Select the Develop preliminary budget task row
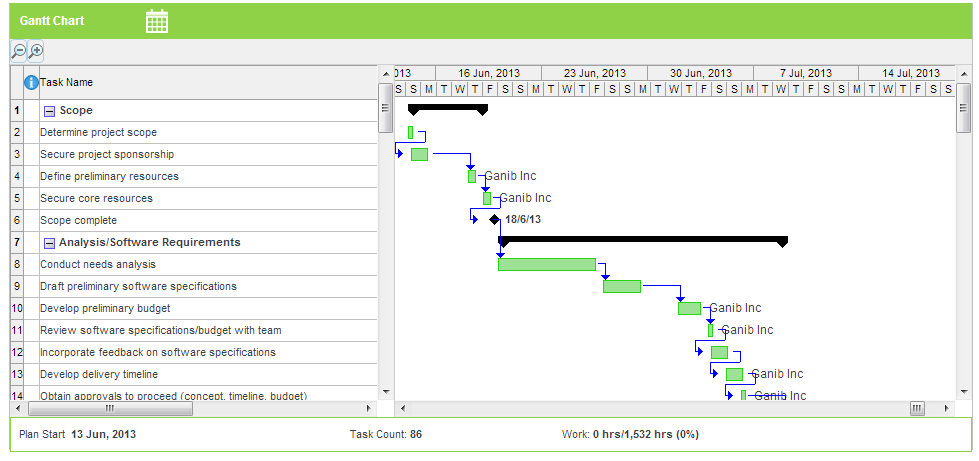The image size is (979, 461). point(105,308)
